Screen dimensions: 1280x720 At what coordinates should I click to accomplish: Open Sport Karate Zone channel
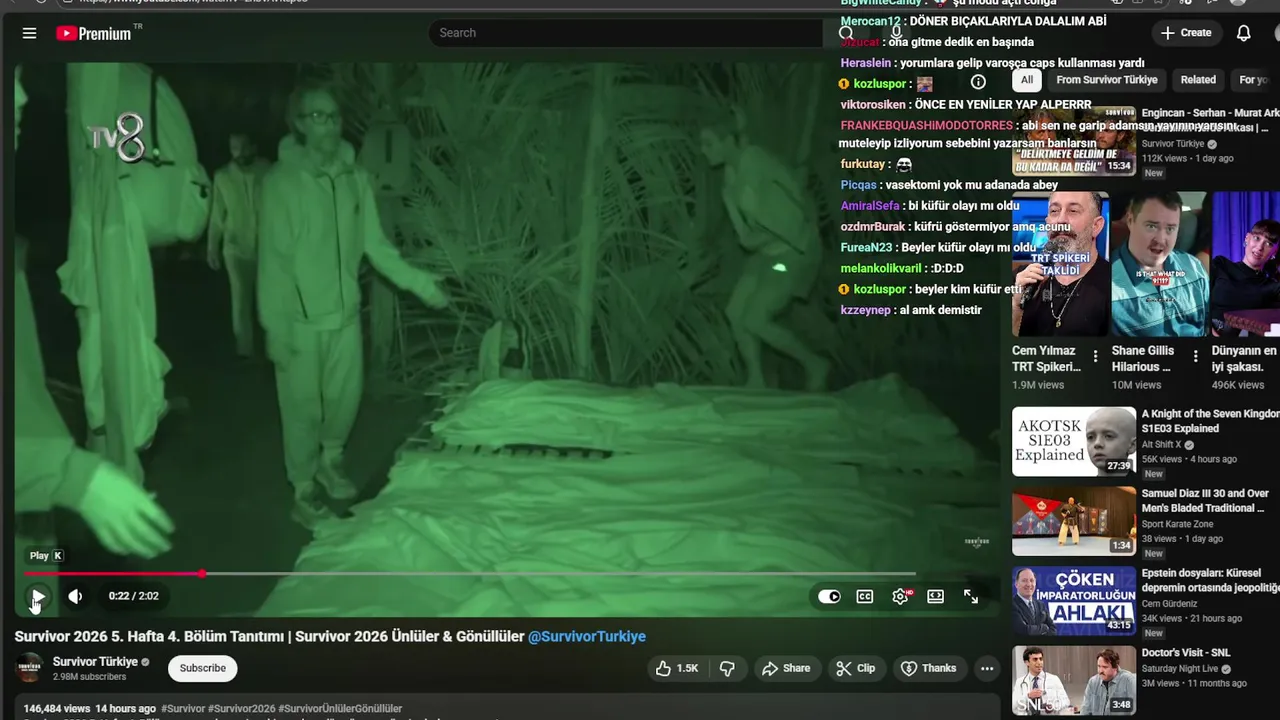tap(1177, 524)
